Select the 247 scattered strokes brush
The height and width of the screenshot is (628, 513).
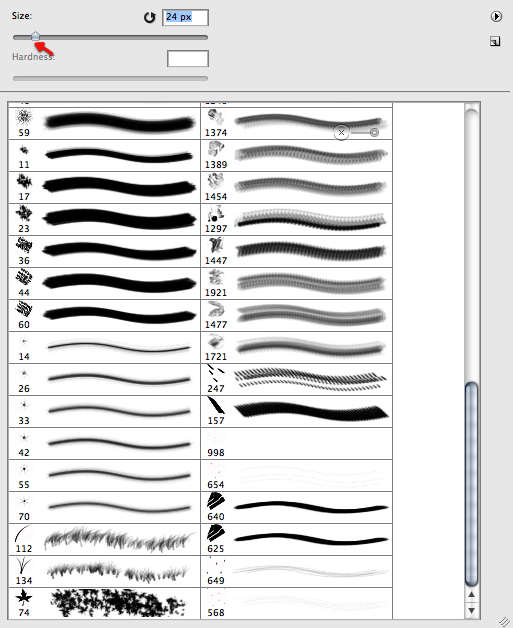coord(296,379)
